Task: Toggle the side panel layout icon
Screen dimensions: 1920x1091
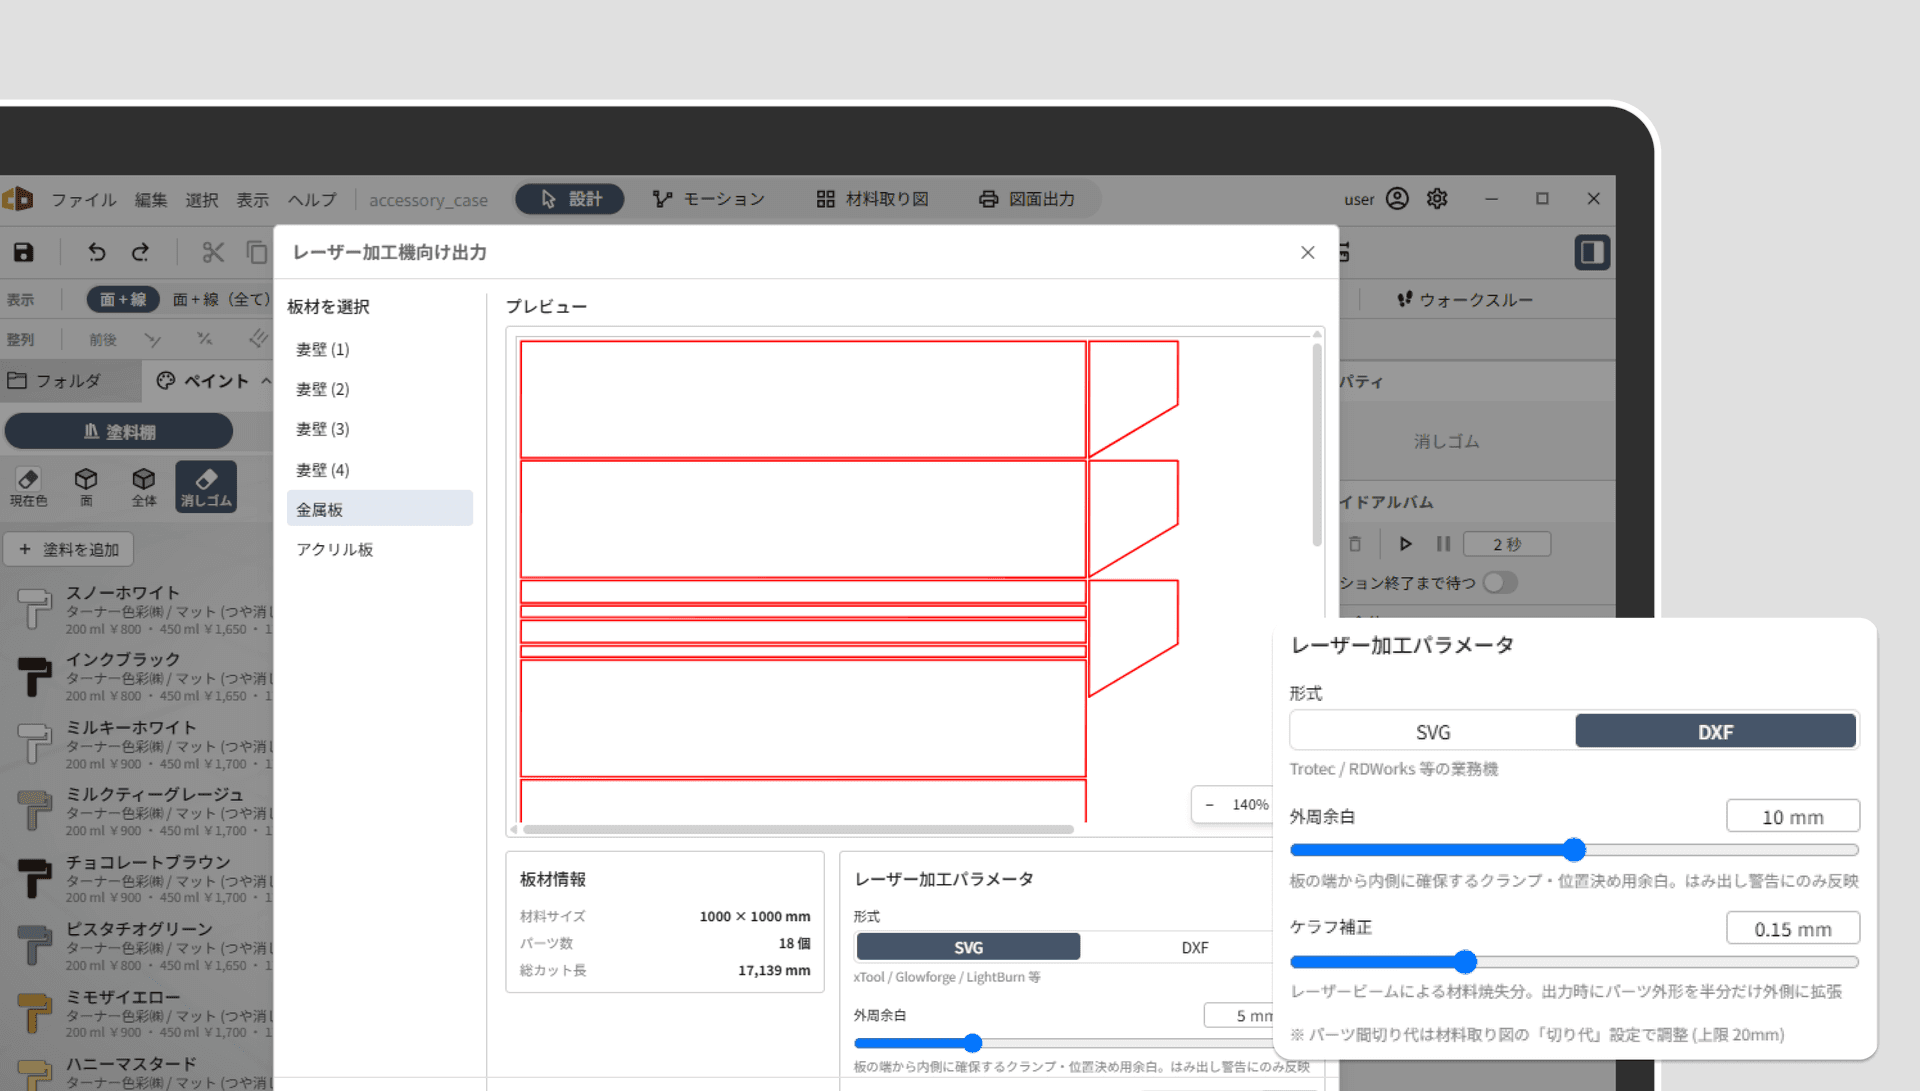Action: (x=1591, y=252)
